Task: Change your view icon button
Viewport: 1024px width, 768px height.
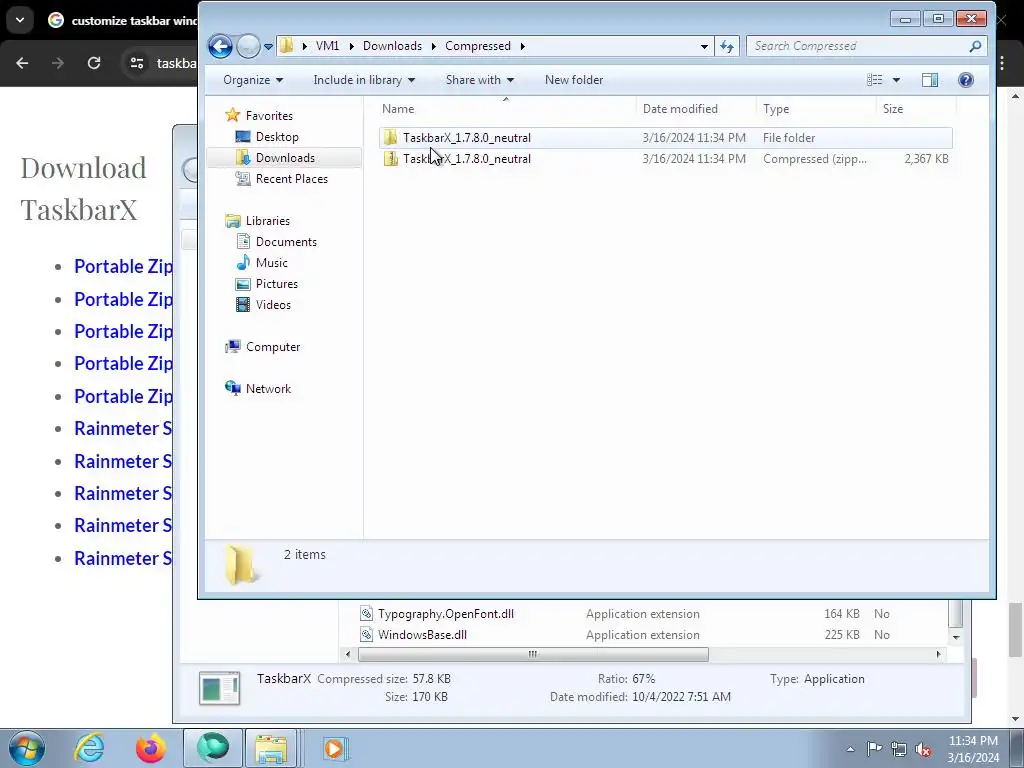Action: 874,80
